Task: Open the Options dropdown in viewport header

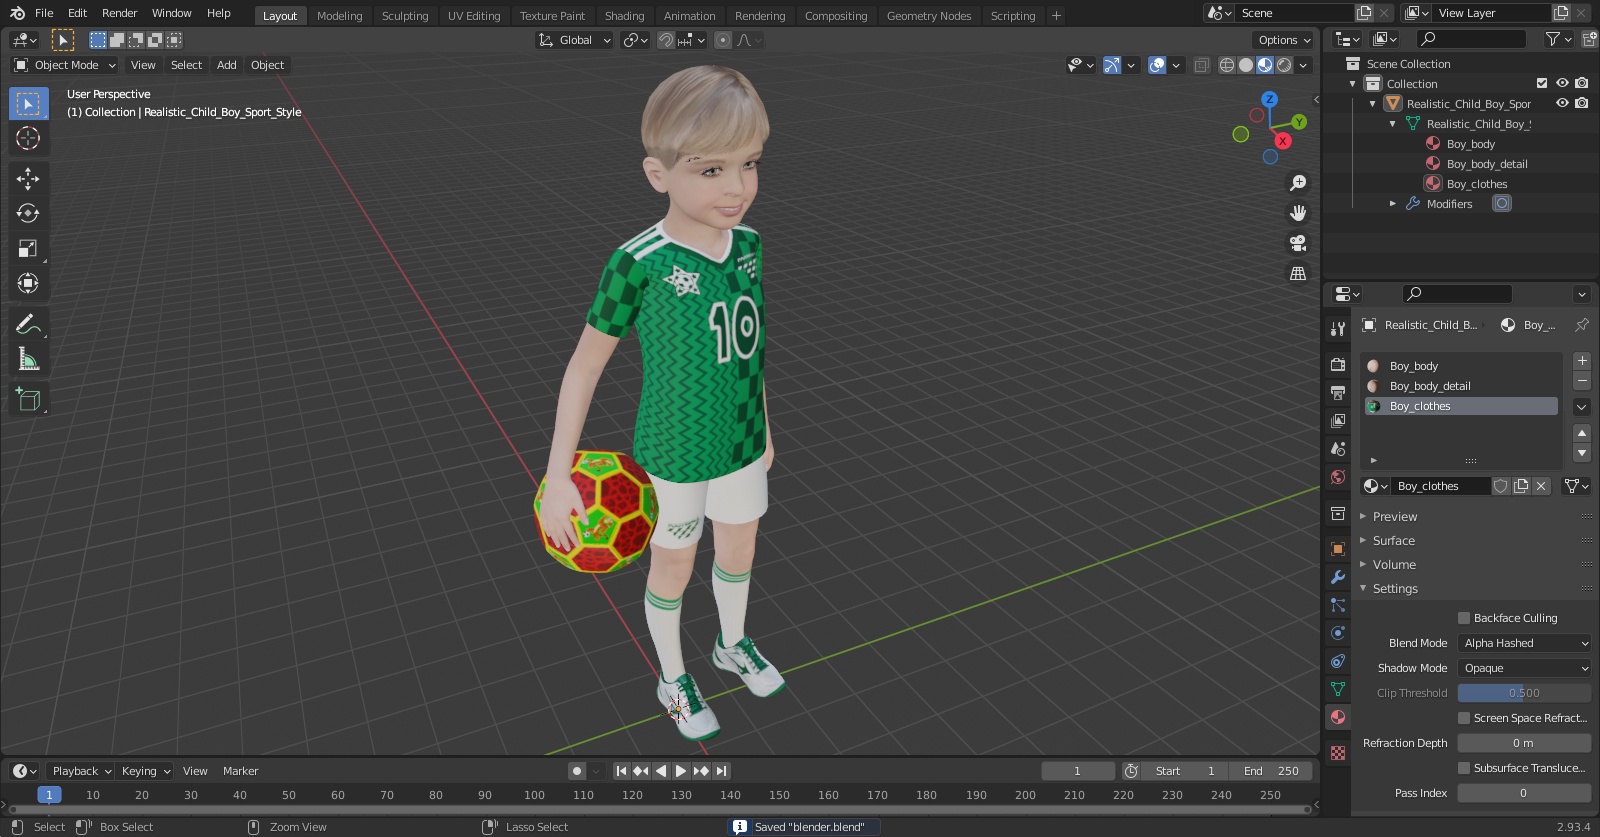Action: coord(1283,40)
